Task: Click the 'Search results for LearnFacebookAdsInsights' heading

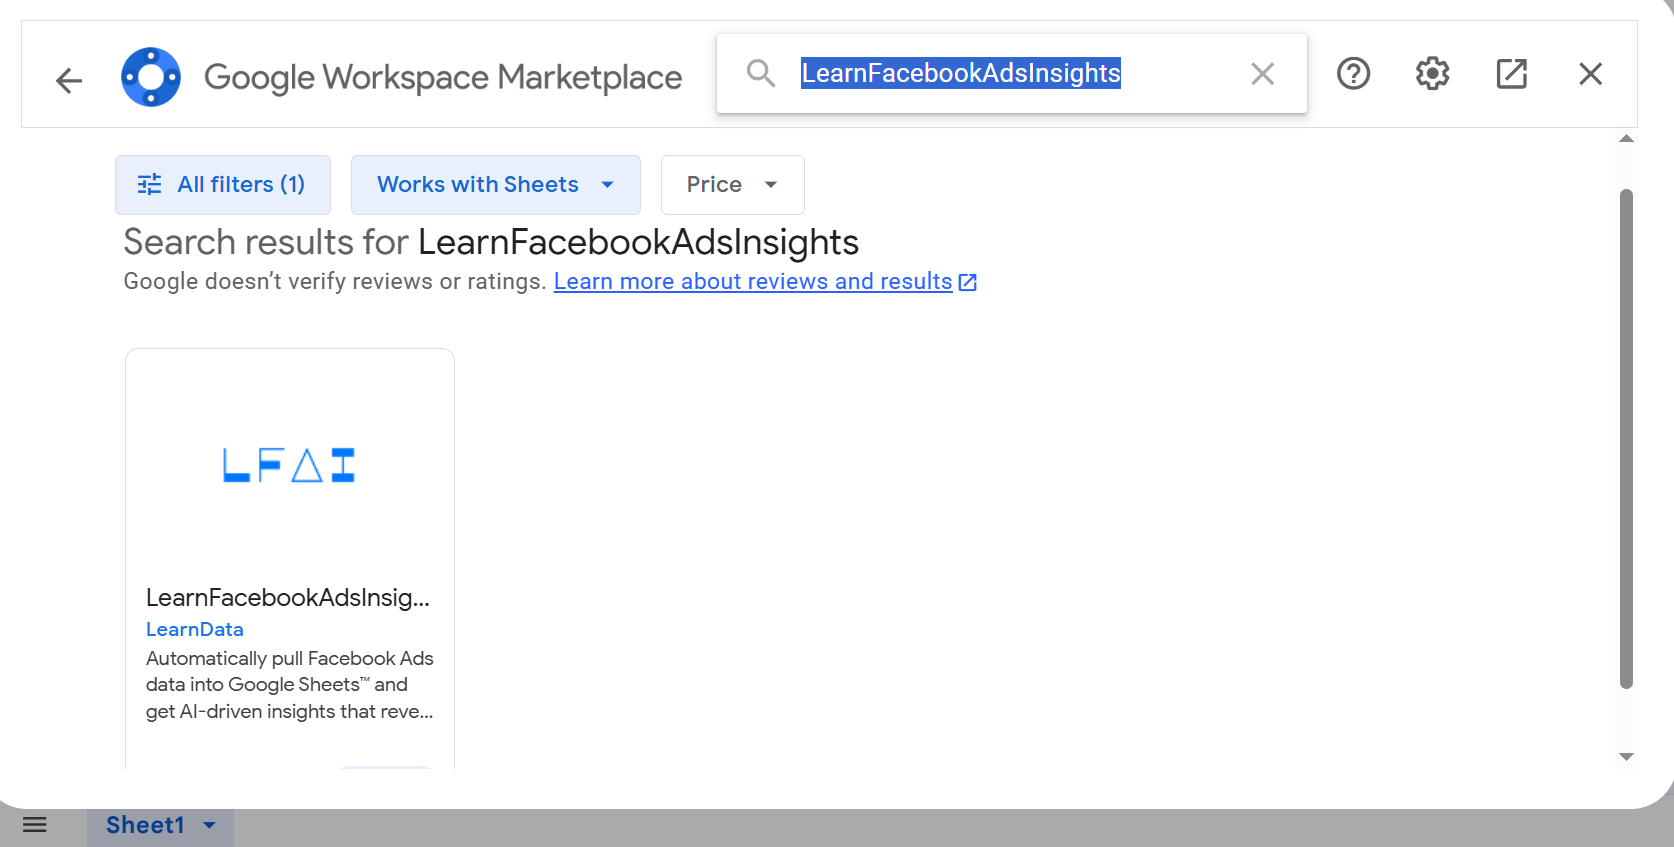Action: [491, 242]
